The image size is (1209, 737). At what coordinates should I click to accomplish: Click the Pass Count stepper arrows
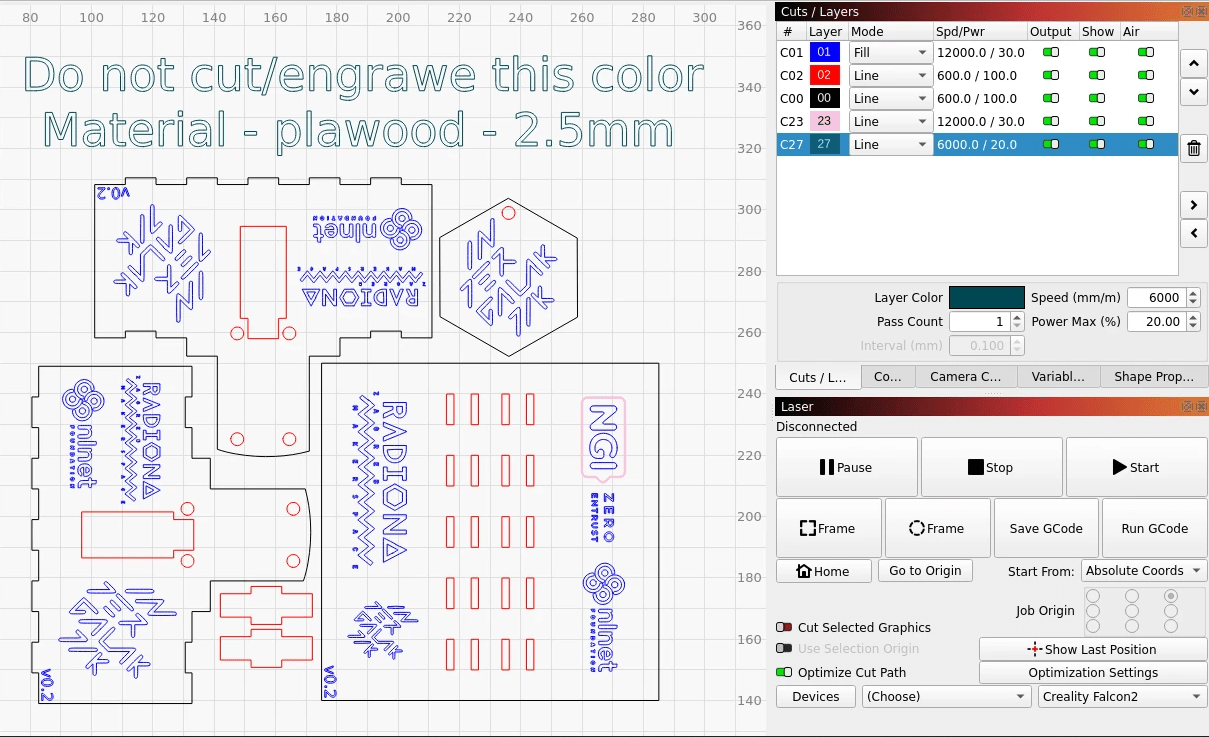tap(1017, 322)
